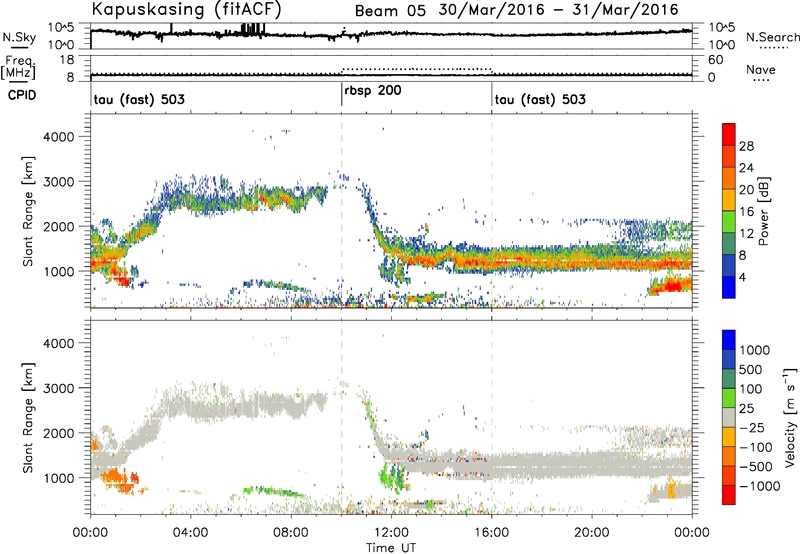
Task: Click the "3000" tick of the power panel
Action: [59, 182]
